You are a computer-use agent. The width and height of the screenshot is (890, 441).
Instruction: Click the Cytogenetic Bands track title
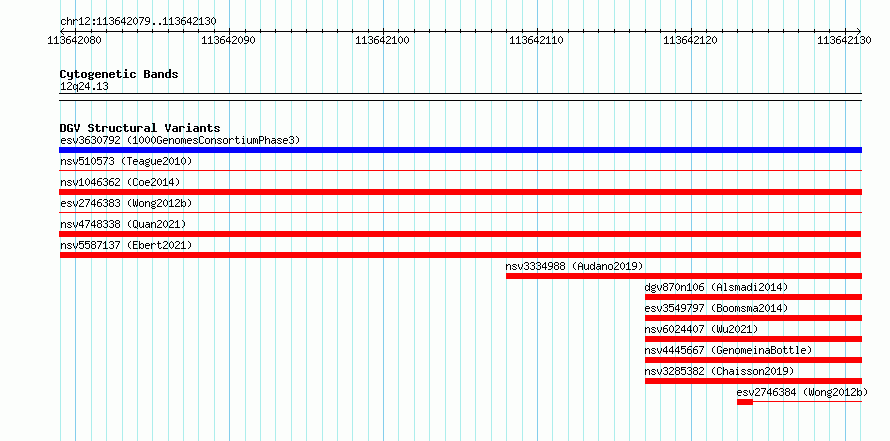[x=119, y=74]
